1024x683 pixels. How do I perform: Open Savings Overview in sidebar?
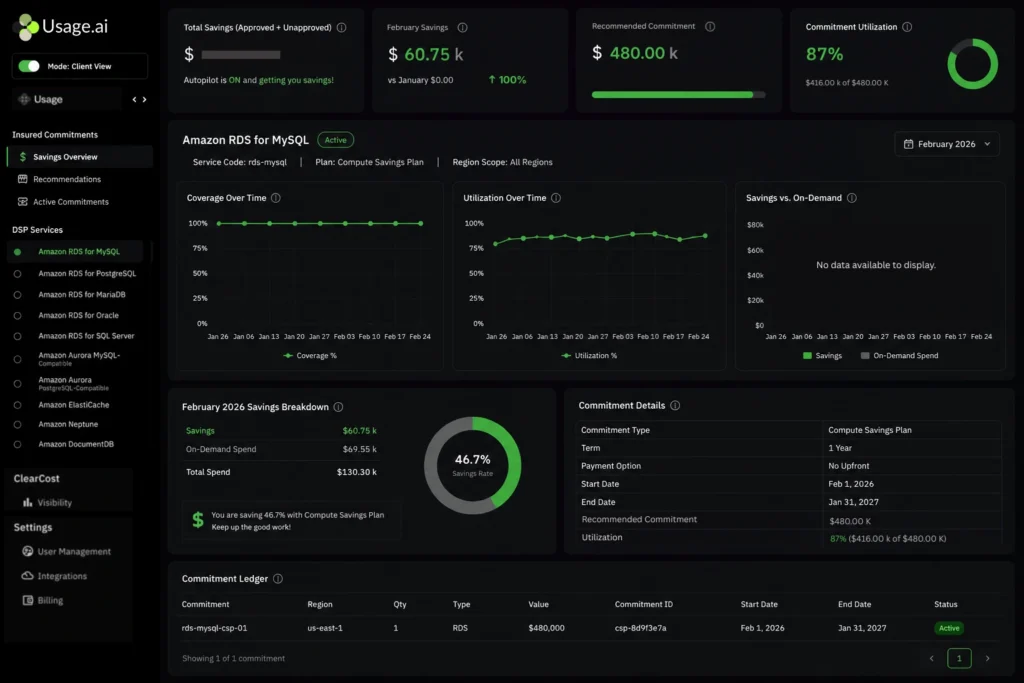coord(80,157)
